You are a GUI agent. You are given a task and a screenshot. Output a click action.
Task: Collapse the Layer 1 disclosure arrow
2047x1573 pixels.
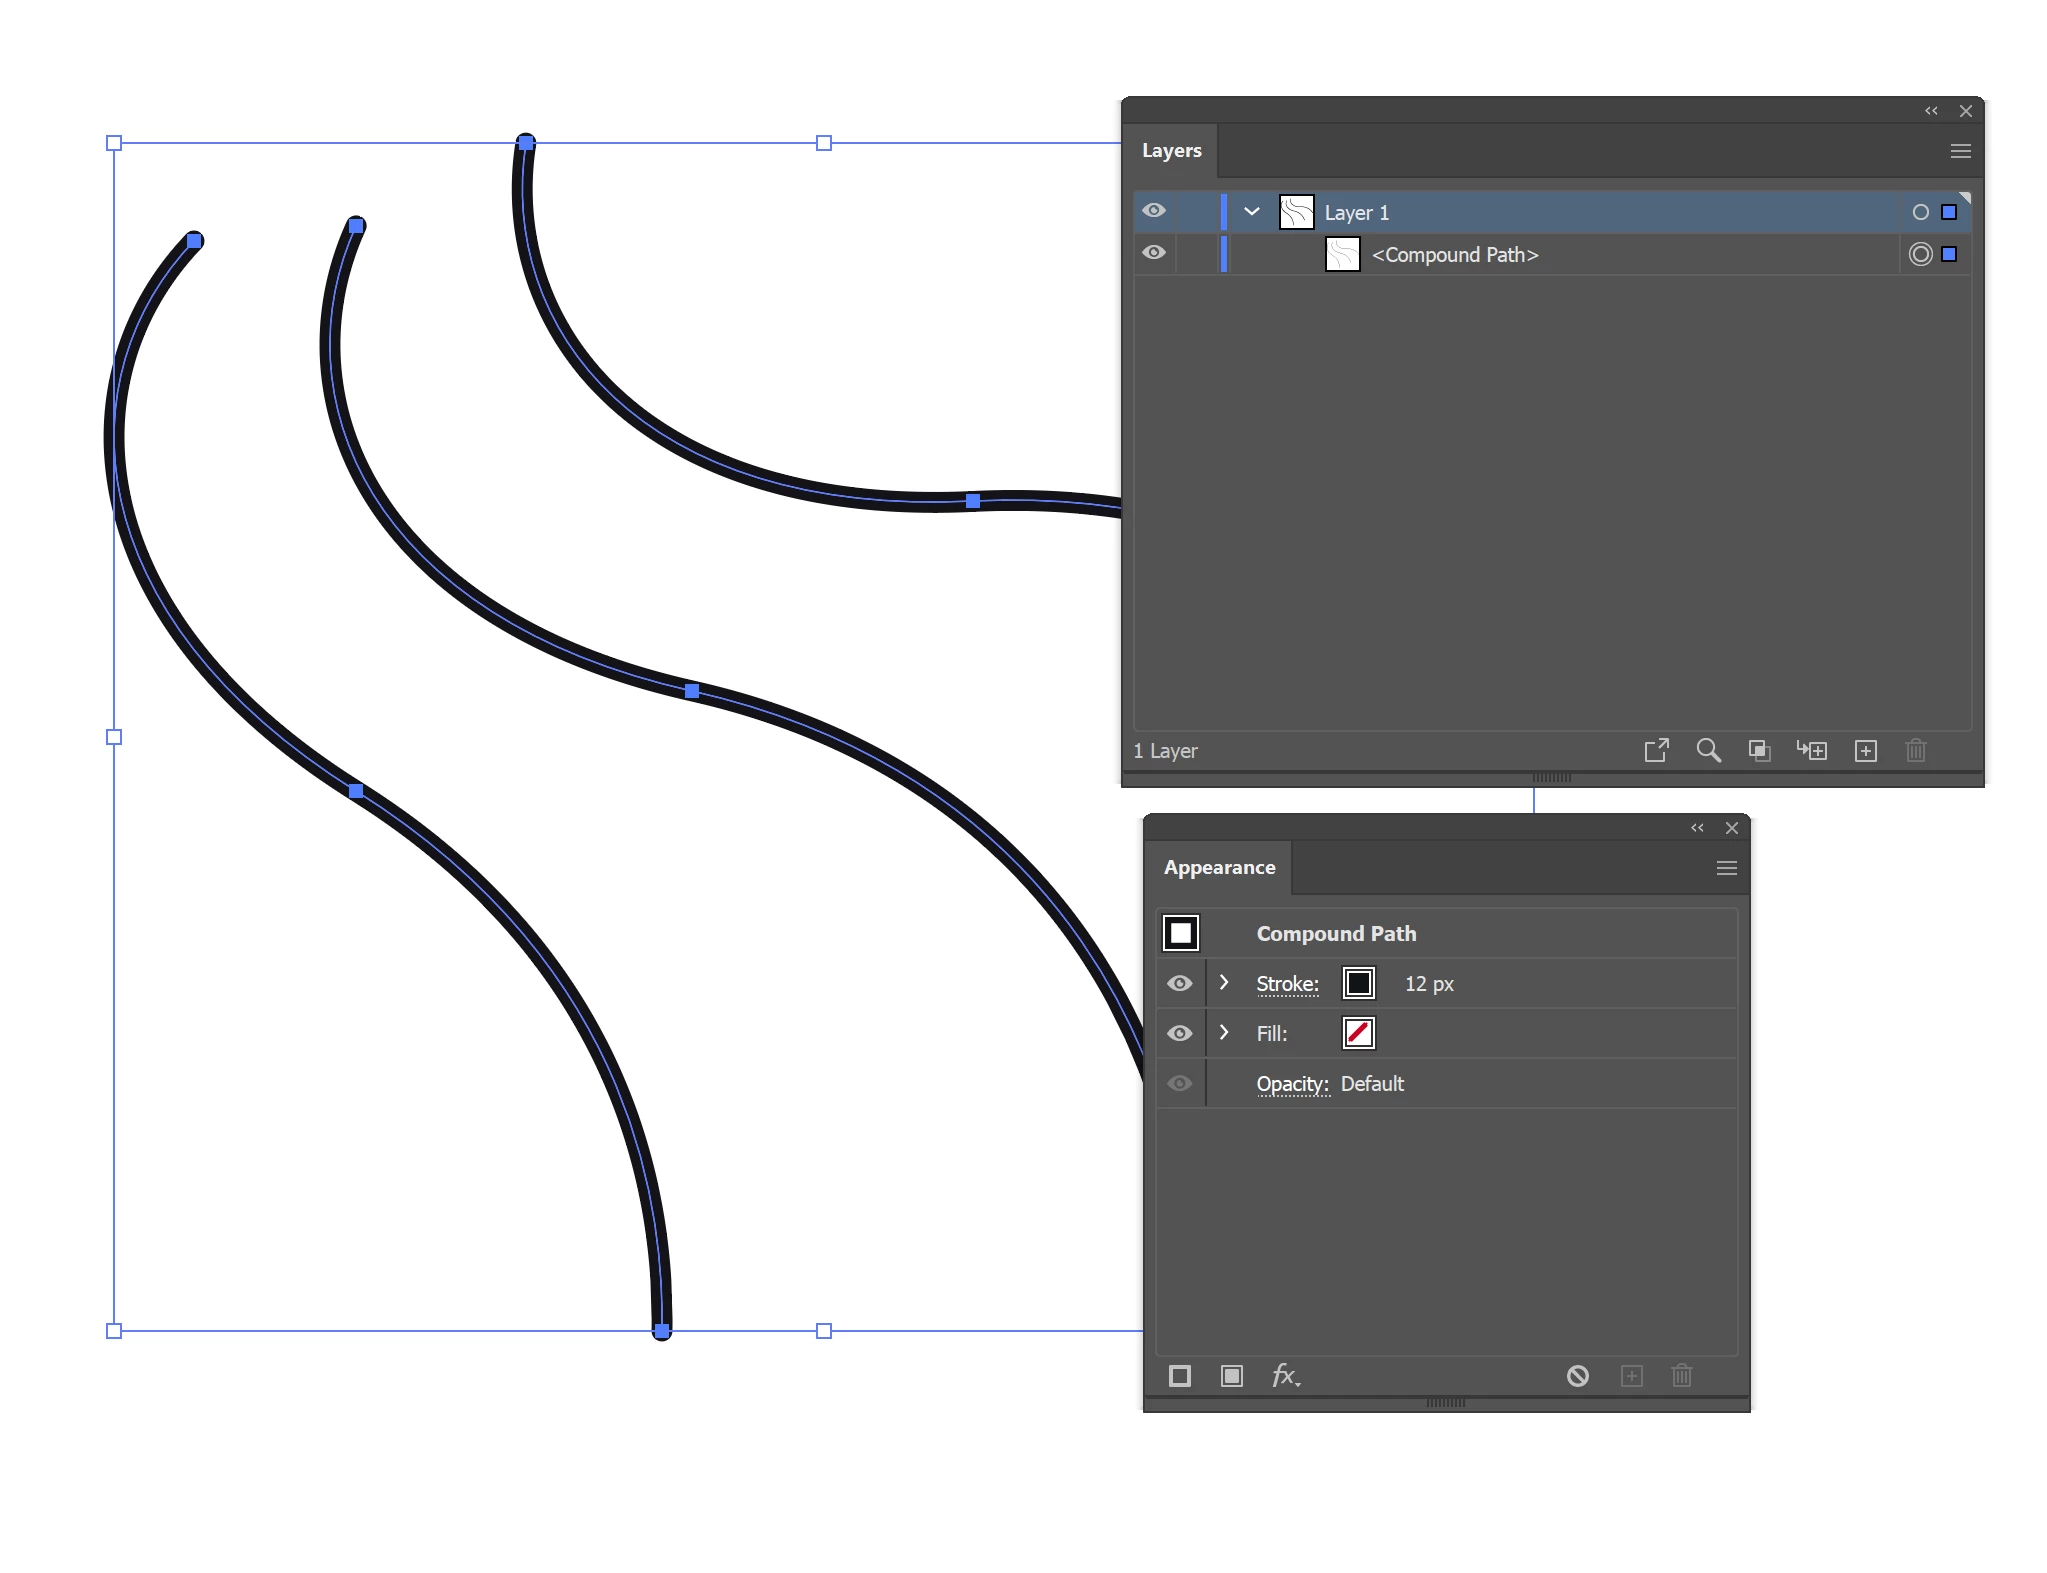(1251, 211)
